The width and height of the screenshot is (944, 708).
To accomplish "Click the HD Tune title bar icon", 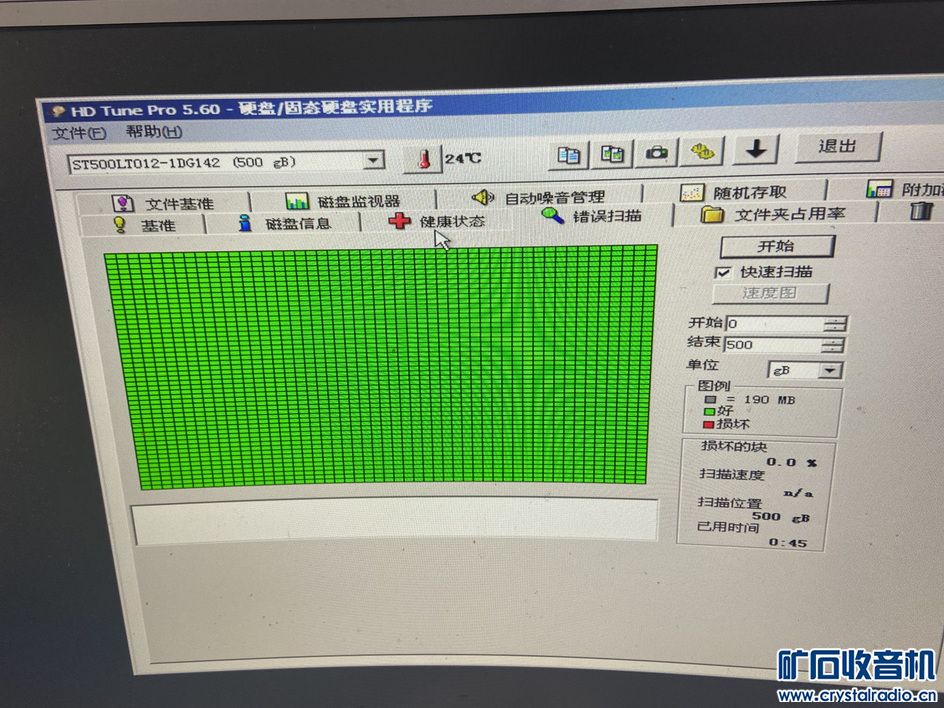I will (58, 111).
